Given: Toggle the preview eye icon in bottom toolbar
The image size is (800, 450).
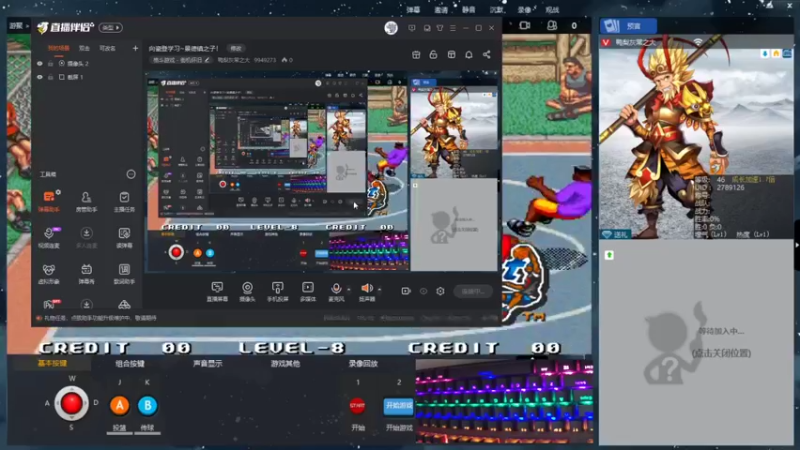Looking at the screenshot, I should point(423,291).
